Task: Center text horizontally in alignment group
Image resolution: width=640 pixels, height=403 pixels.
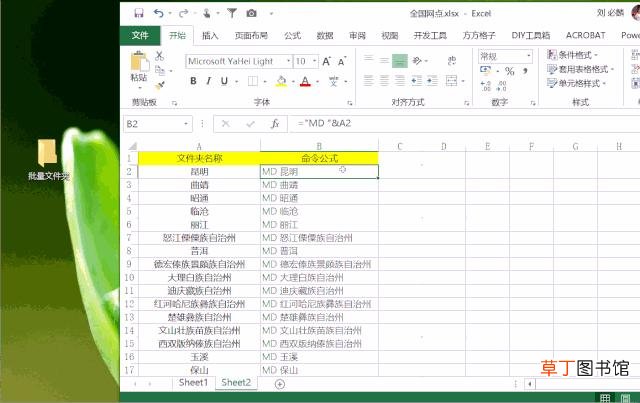Action: (x=384, y=81)
